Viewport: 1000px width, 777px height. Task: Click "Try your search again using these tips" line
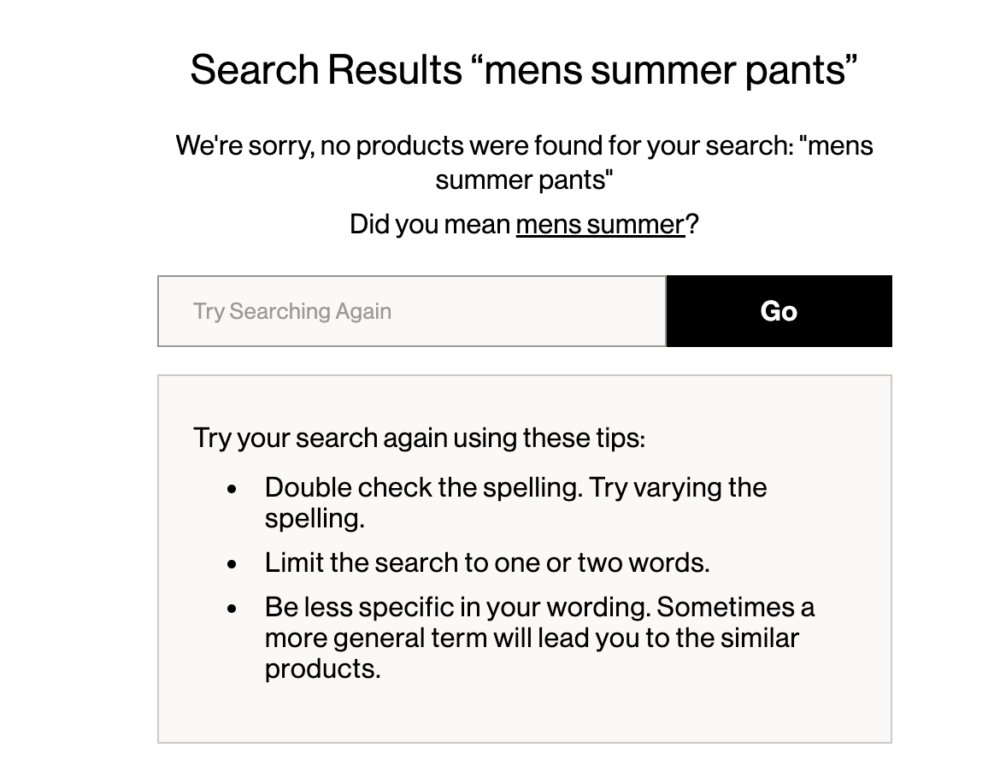point(419,438)
